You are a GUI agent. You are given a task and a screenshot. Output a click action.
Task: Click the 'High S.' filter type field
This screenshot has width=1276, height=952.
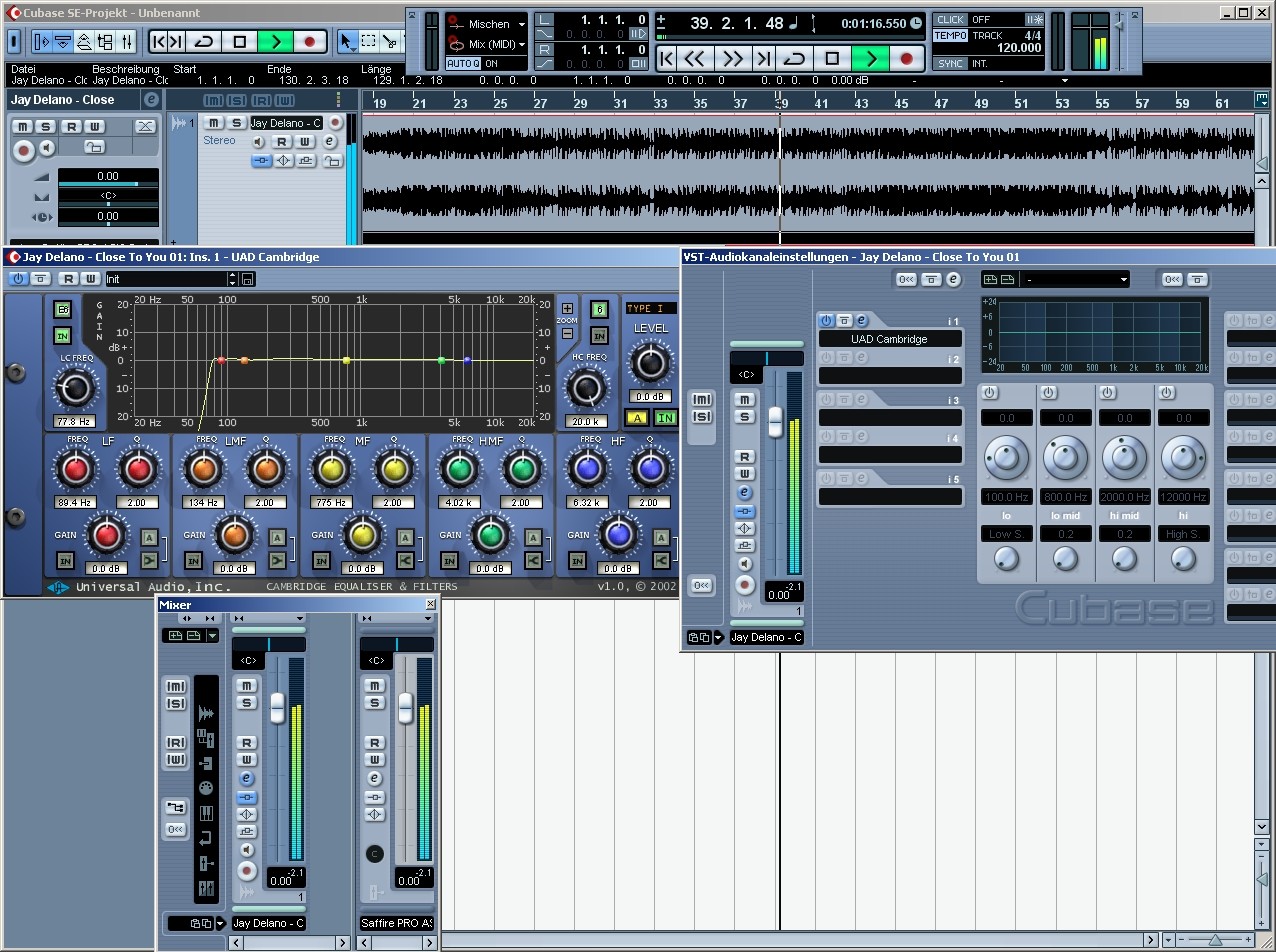(1184, 534)
